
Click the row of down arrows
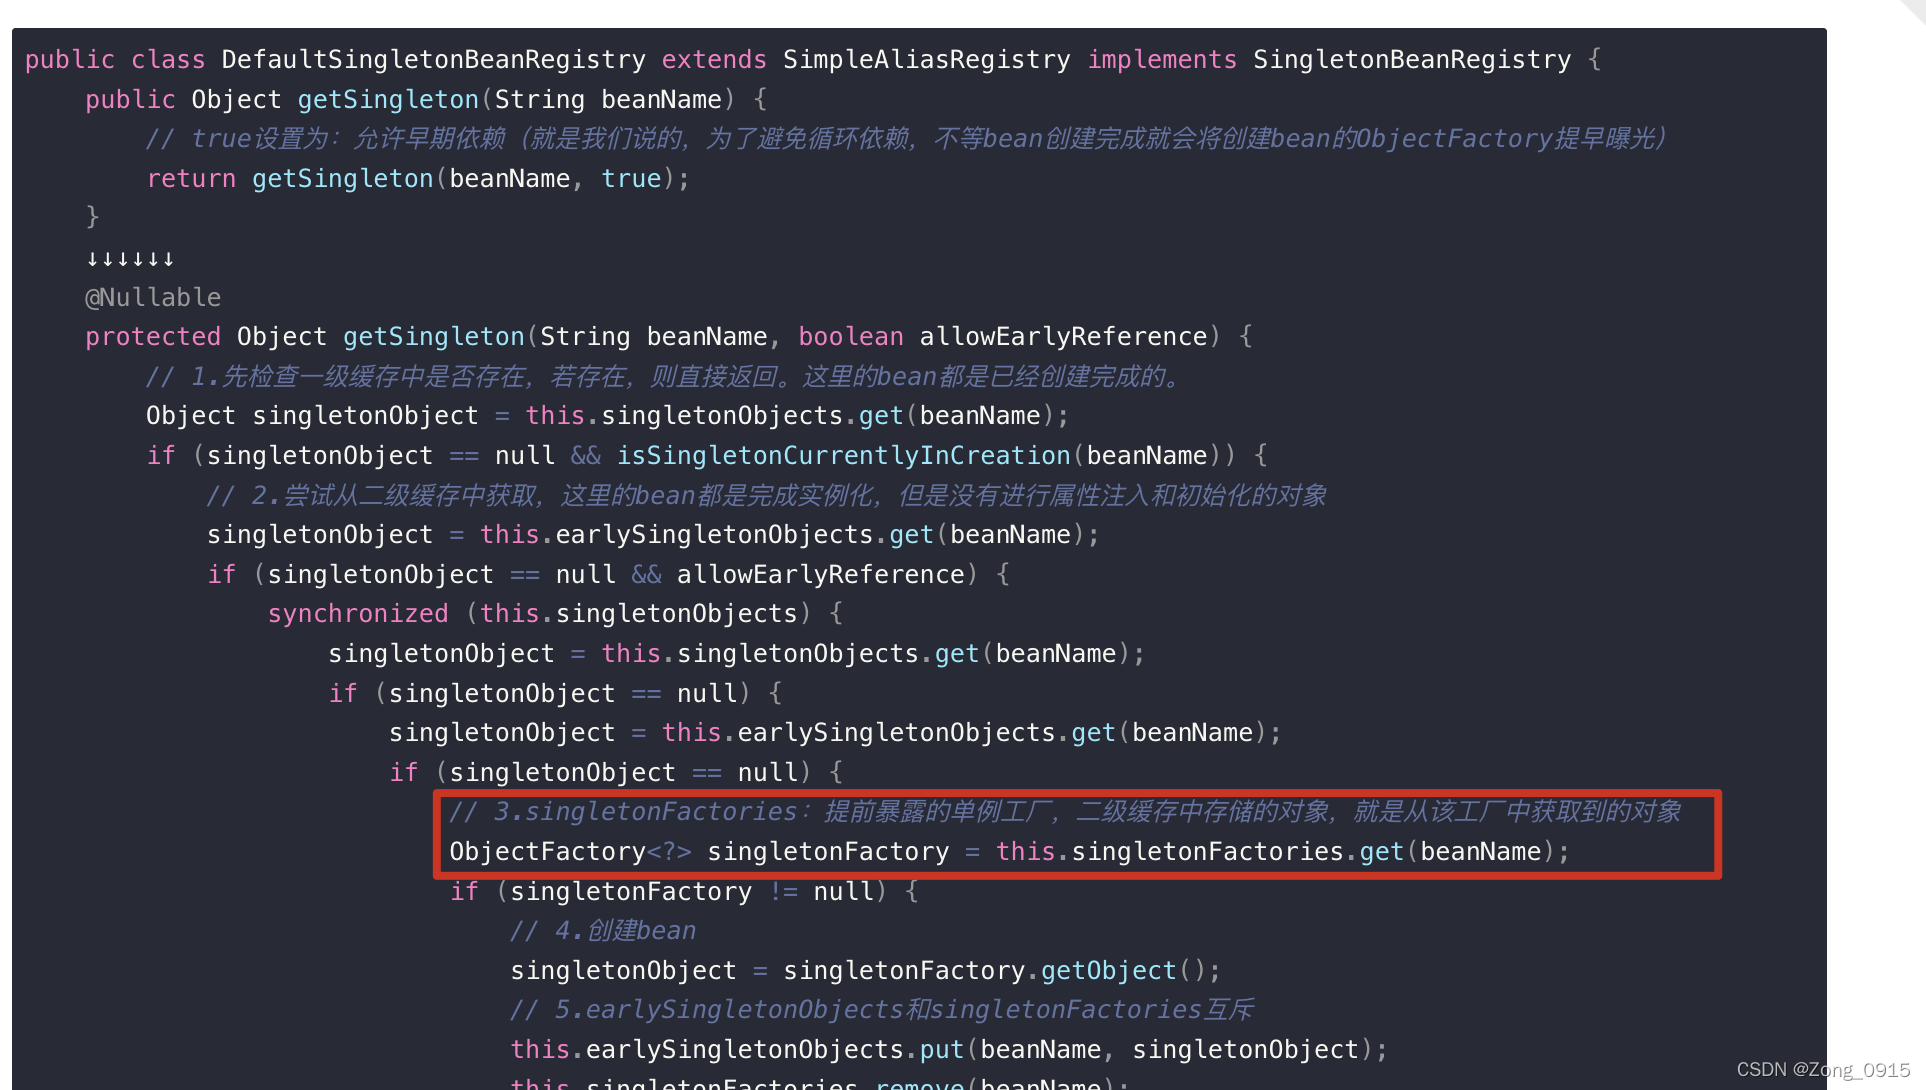point(130,259)
